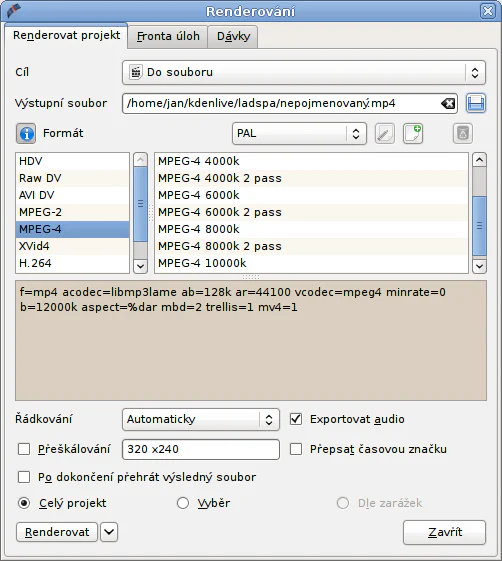The image size is (502, 561).
Task: Click the edit profile pencil icon
Action: click(385, 133)
